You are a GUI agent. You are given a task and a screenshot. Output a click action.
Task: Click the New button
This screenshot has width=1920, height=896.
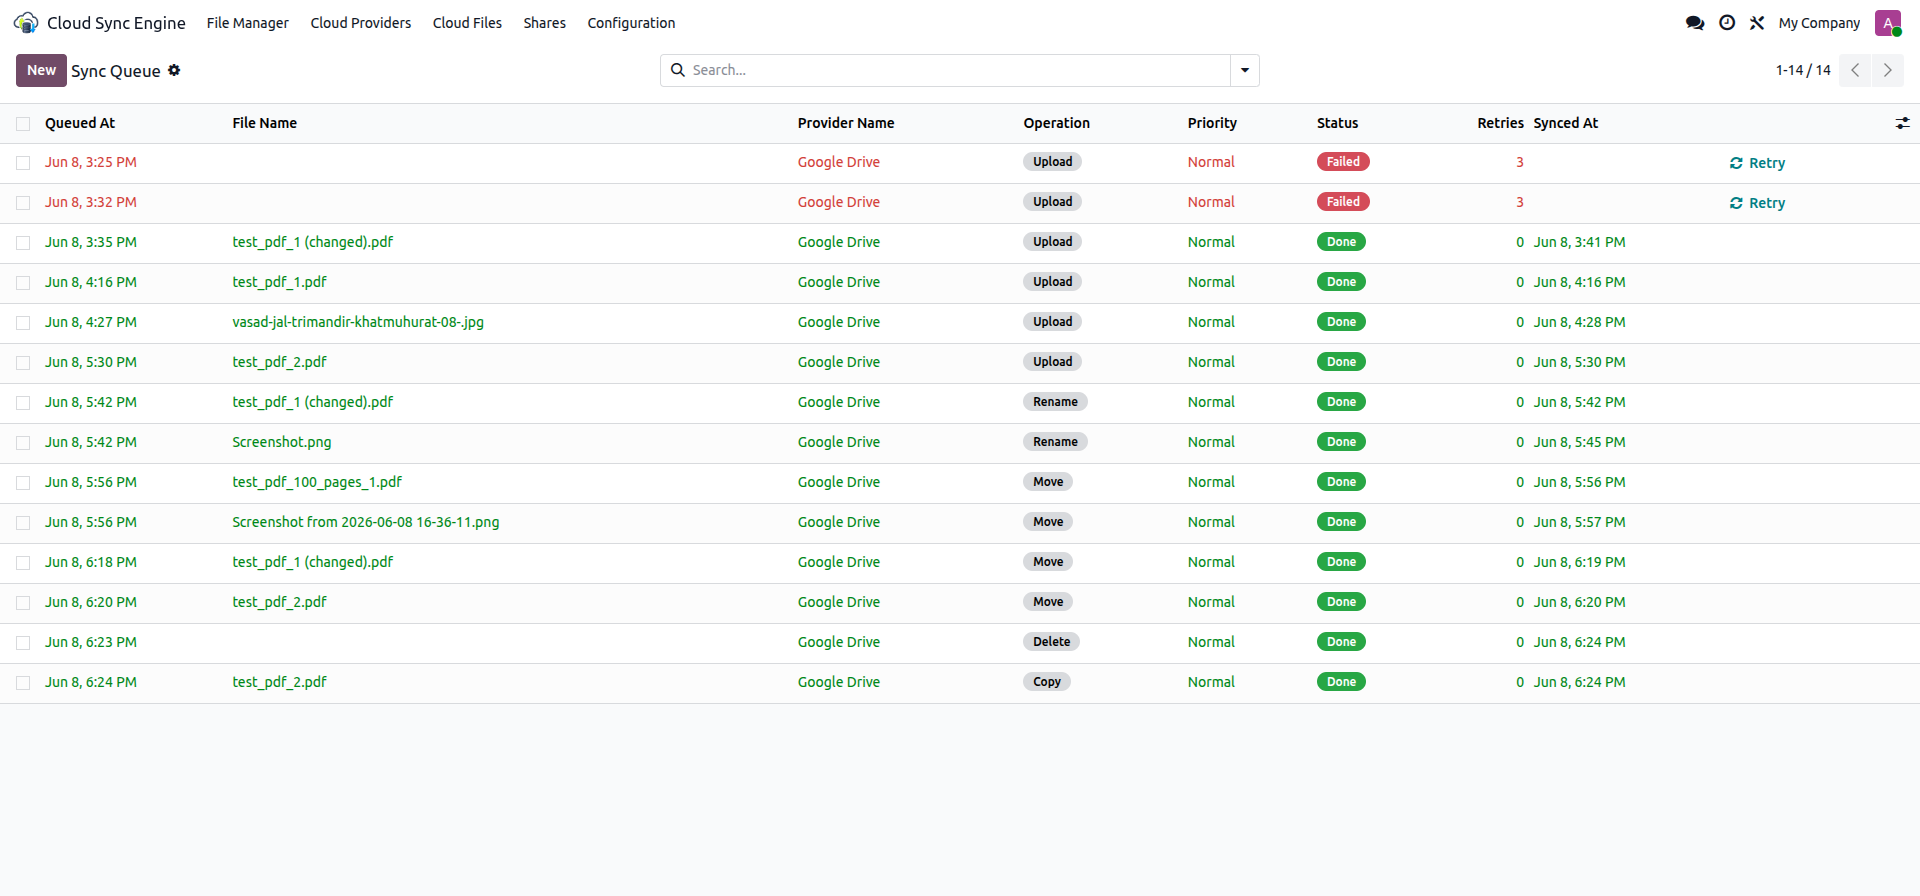[42, 70]
